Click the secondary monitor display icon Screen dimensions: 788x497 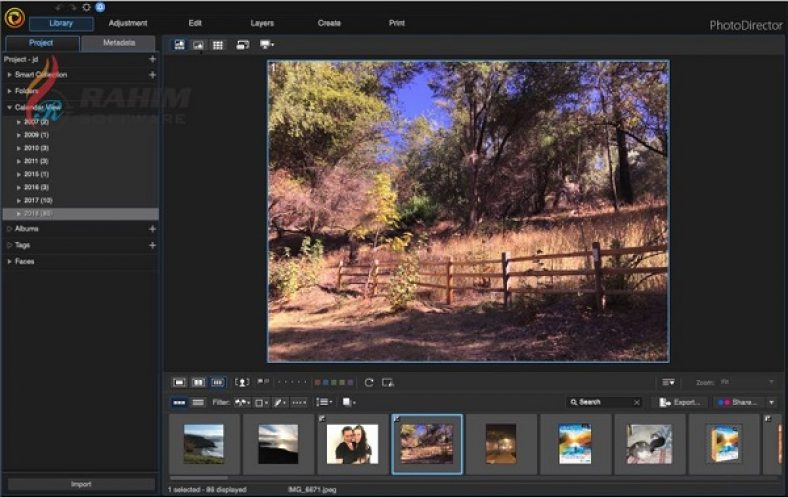coord(266,45)
